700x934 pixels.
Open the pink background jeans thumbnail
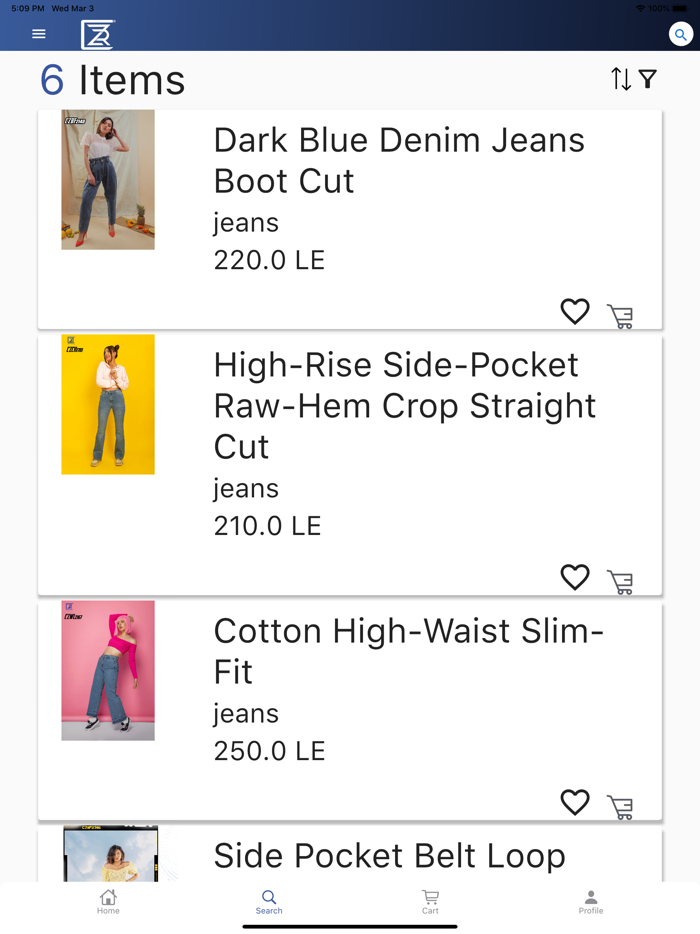tap(108, 670)
